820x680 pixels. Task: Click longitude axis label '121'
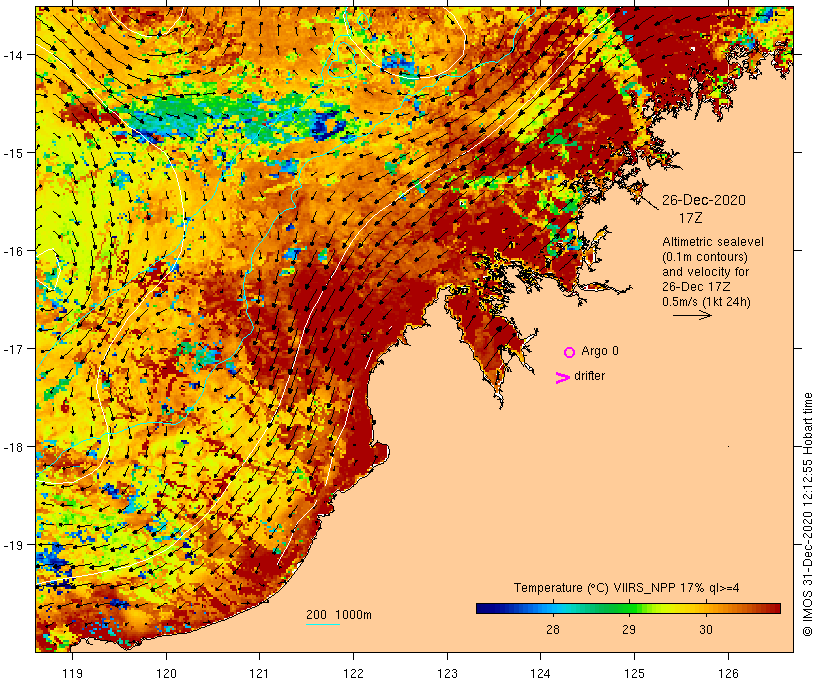coord(259,673)
